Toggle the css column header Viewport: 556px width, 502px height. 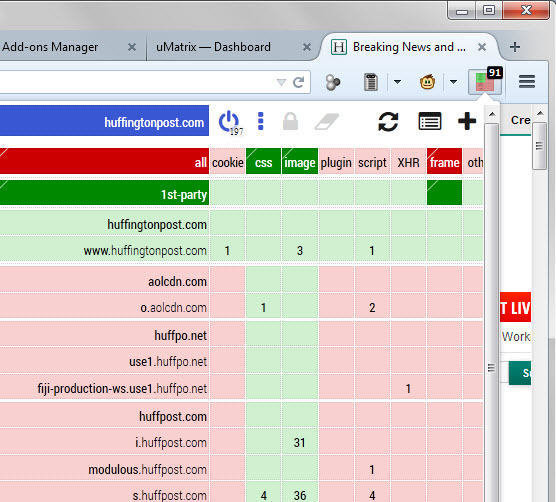[263, 161]
